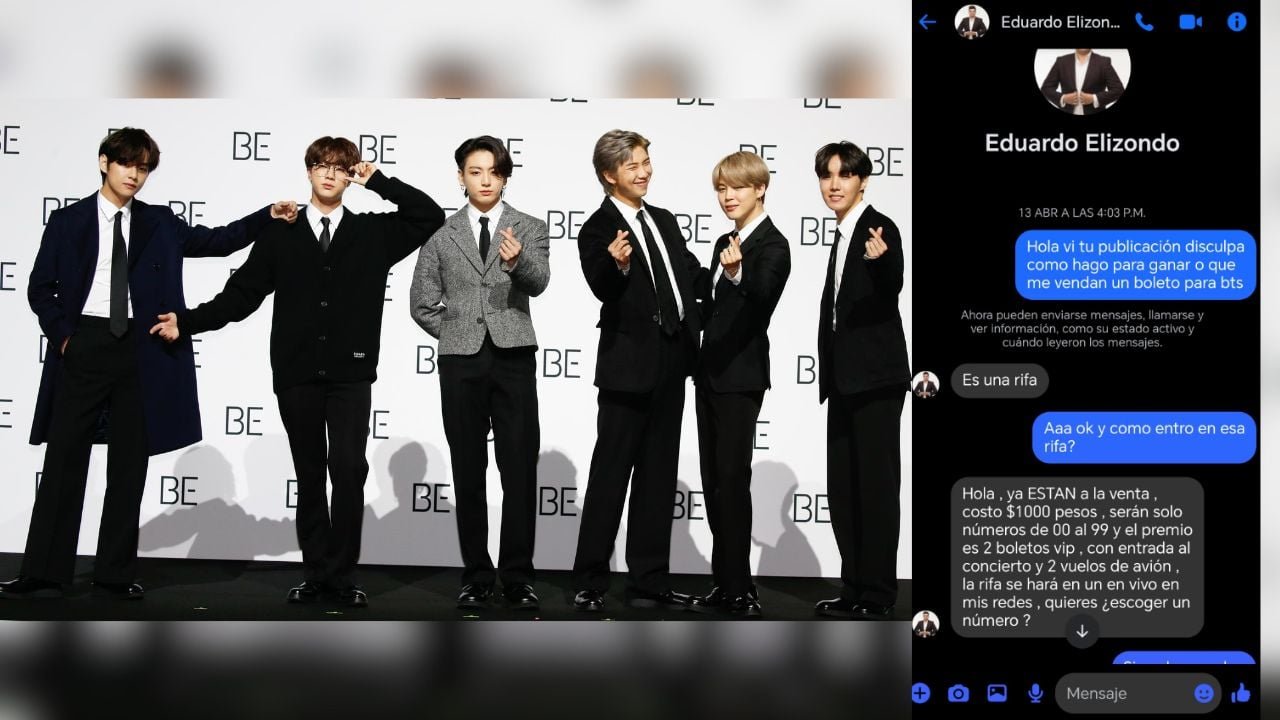Go back using the blue back arrow

927,22
